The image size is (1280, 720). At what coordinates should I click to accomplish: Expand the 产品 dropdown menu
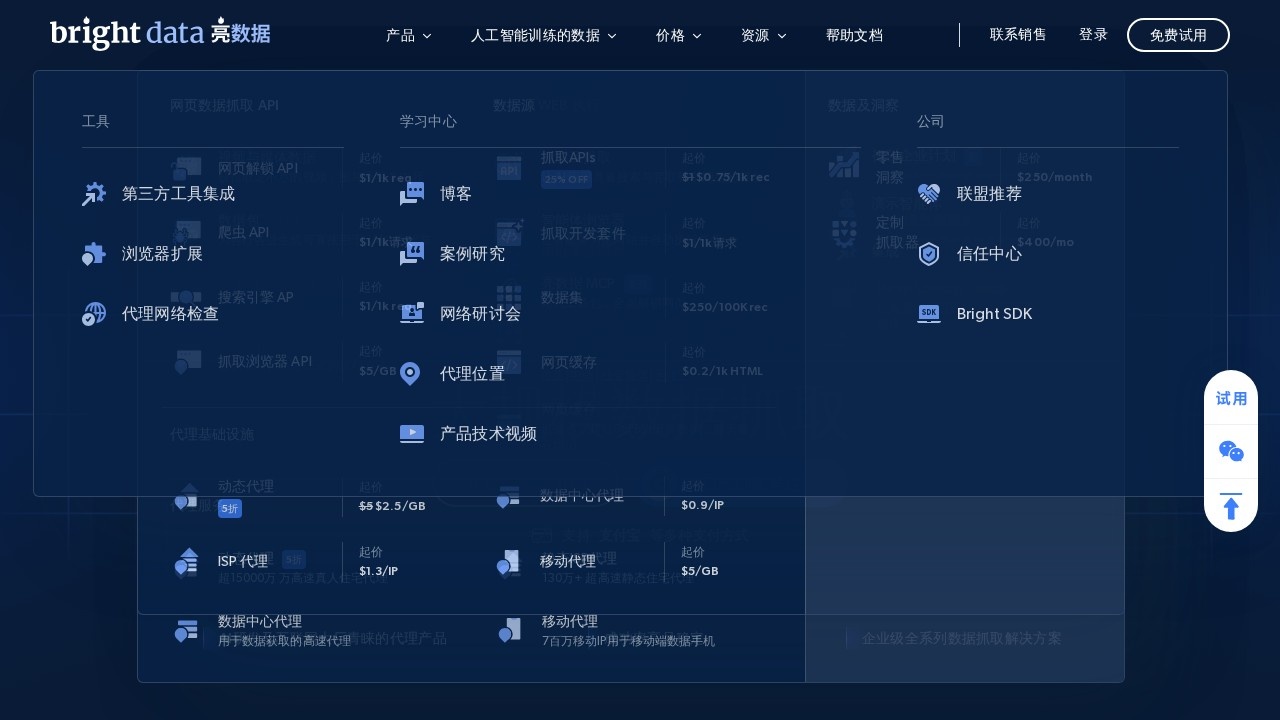point(408,35)
